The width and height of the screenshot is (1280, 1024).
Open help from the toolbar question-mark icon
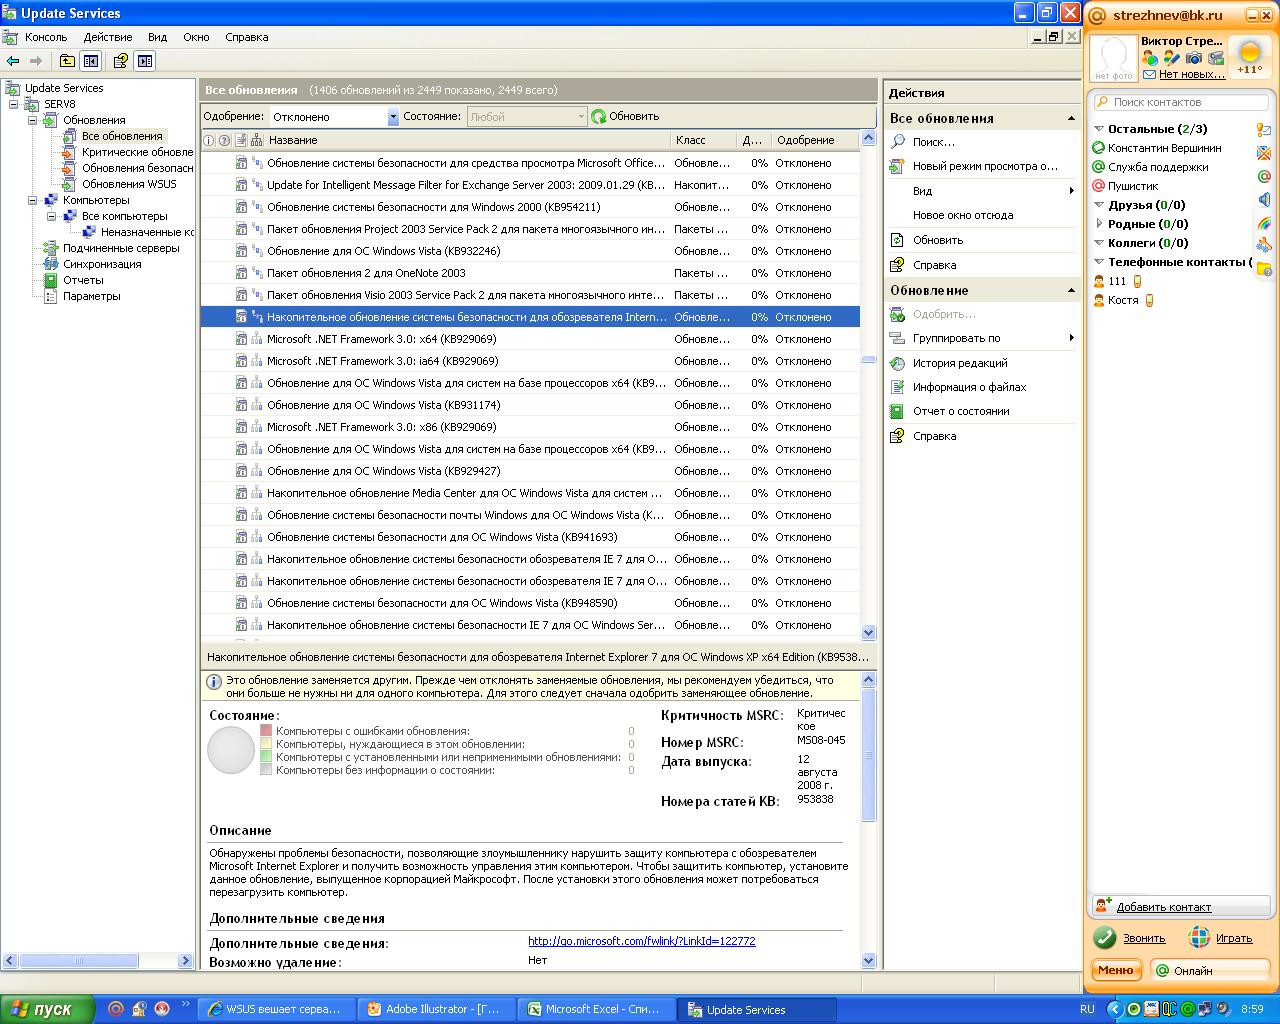(x=120, y=61)
